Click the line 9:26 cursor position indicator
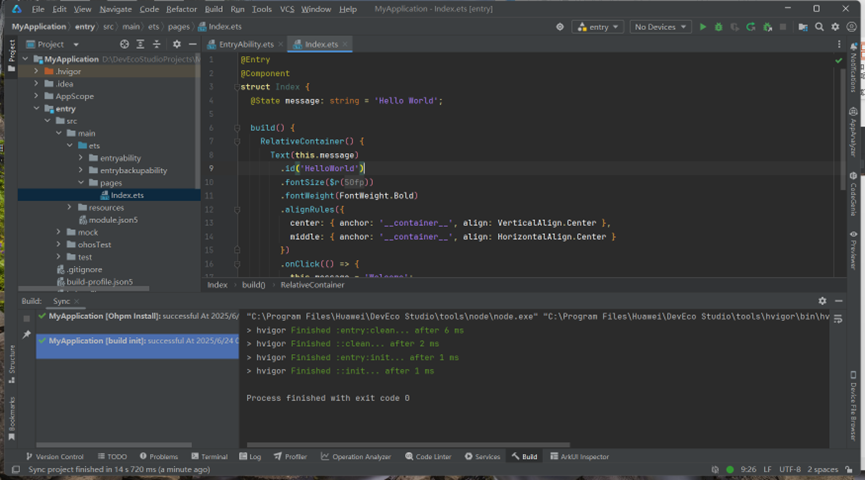 748,470
